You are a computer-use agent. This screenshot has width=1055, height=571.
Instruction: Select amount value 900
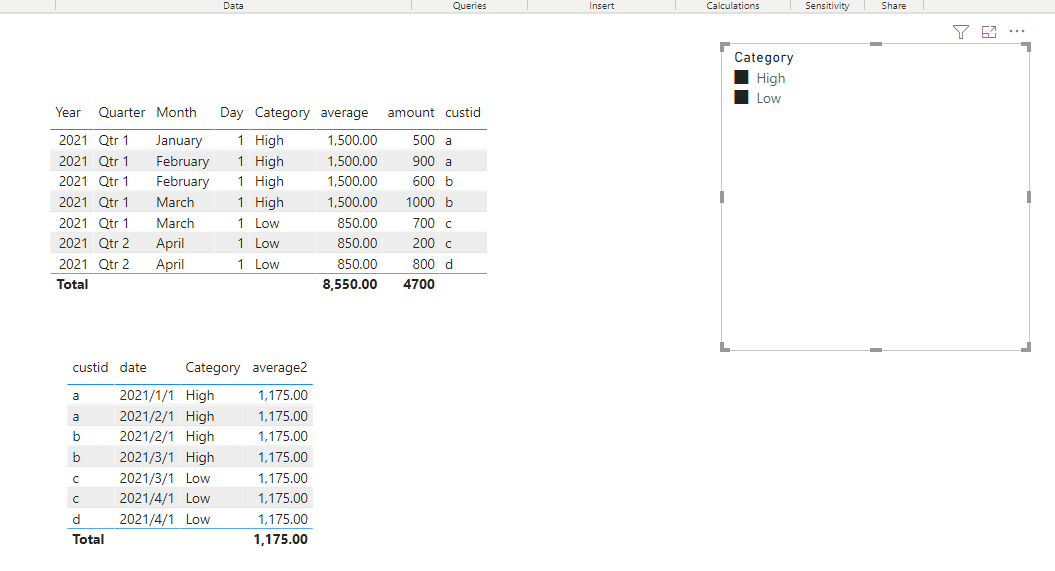click(423, 161)
